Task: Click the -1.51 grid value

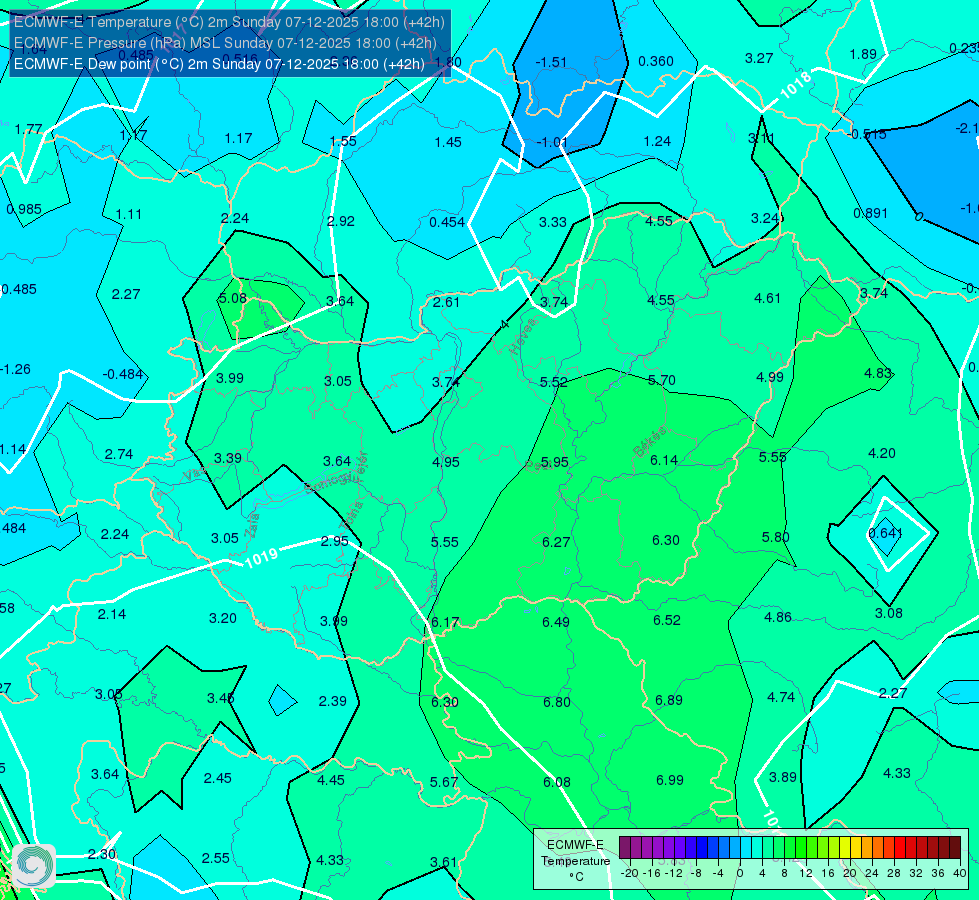Action: point(551,62)
